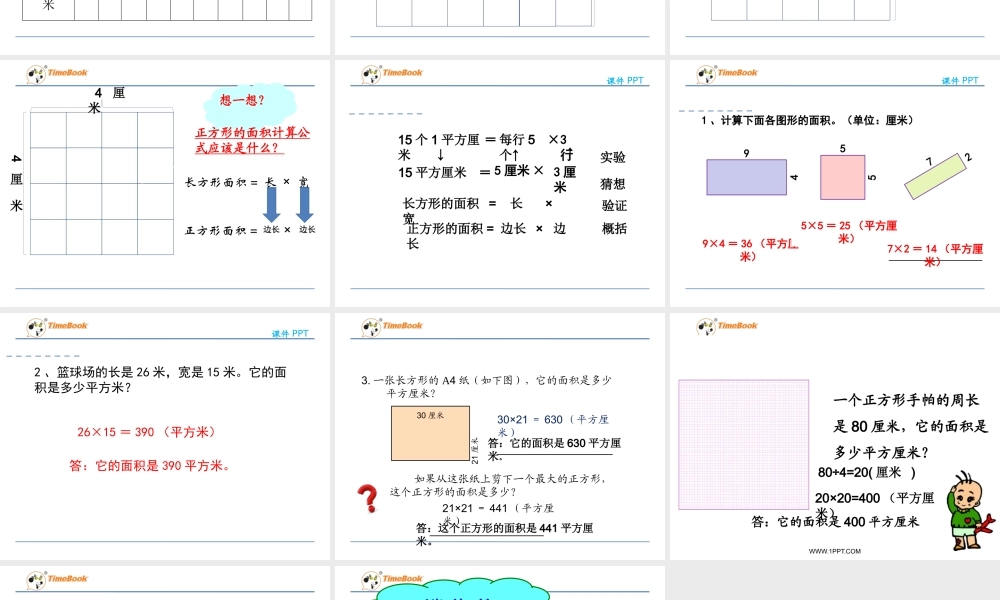Click the answer 答：它的面积是400平方厘米
The width and height of the screenshot is (1000, 600).
point(835,522)
